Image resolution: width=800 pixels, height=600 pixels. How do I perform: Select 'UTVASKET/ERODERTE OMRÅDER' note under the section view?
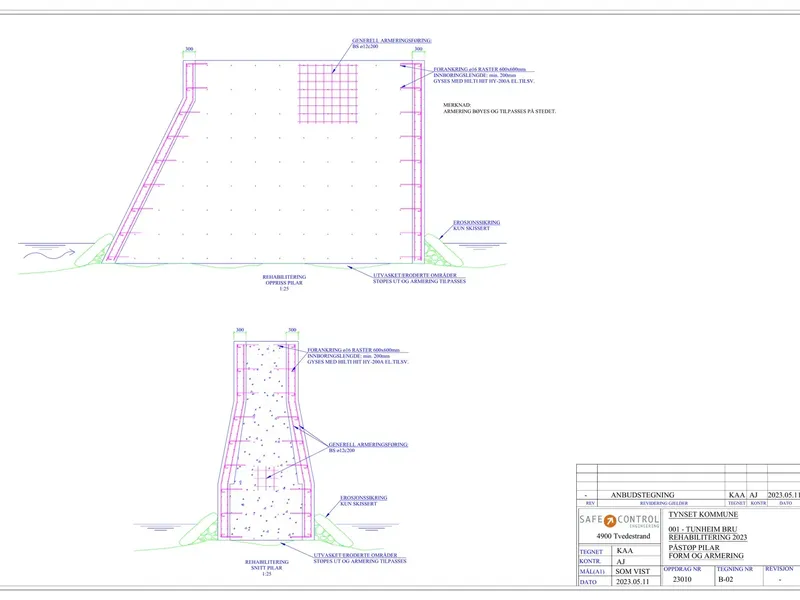click(x=355, y=555)
